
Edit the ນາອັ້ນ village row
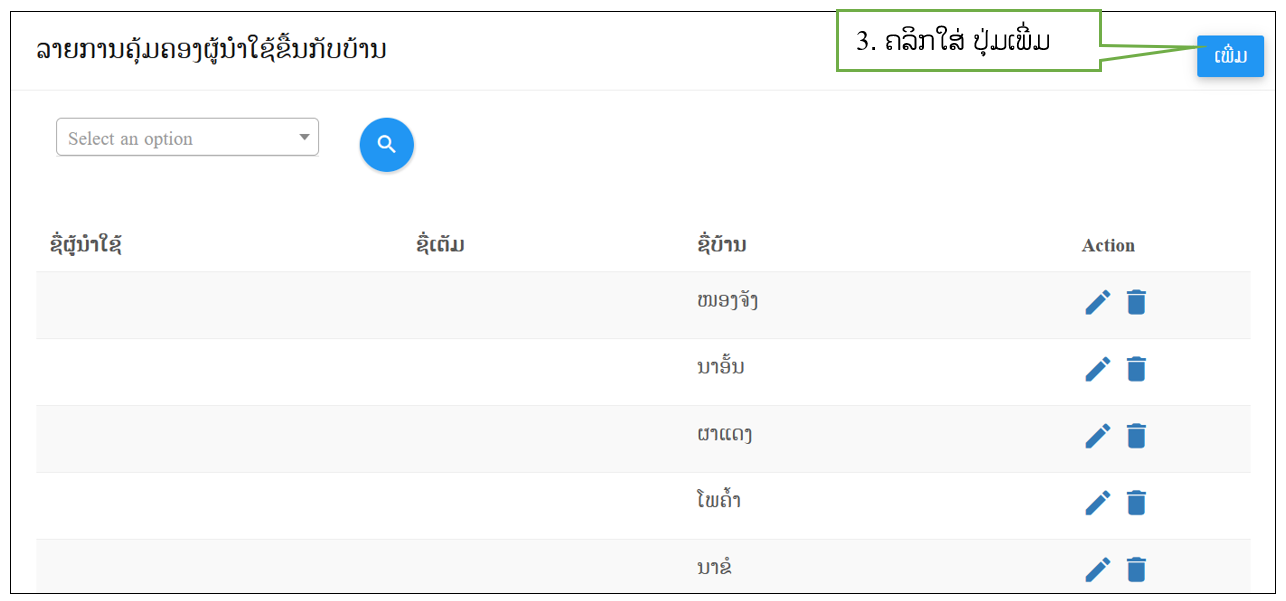(1098, 369)
